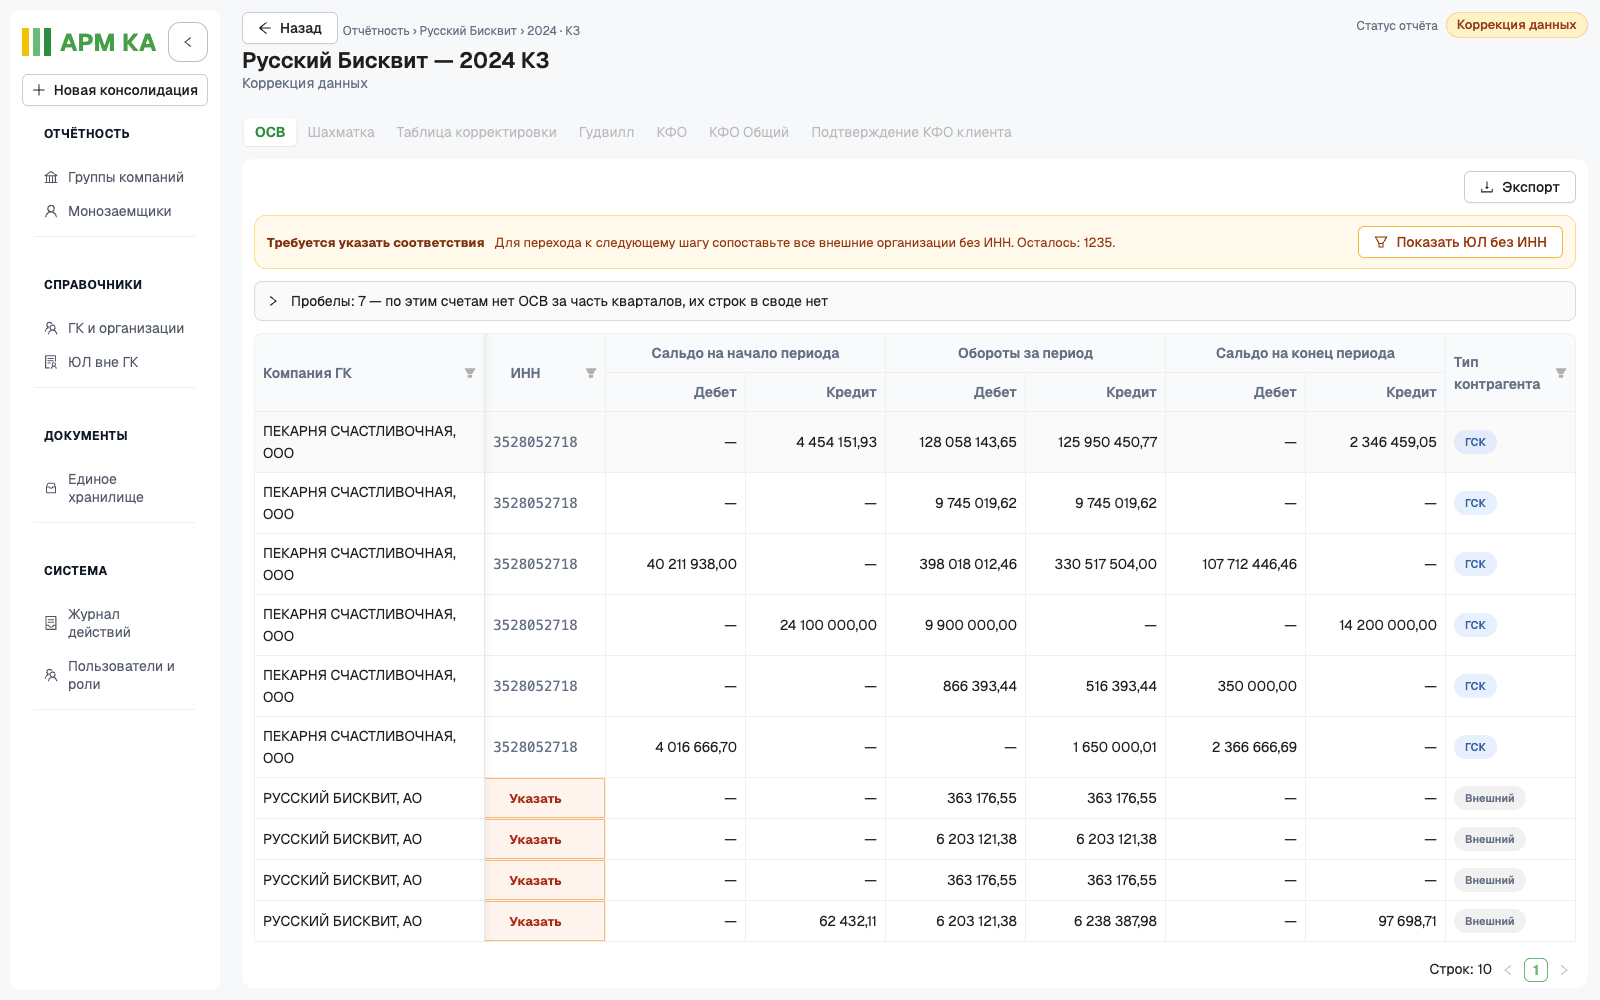Open the filter on Компания ГК column

[470, 373]
